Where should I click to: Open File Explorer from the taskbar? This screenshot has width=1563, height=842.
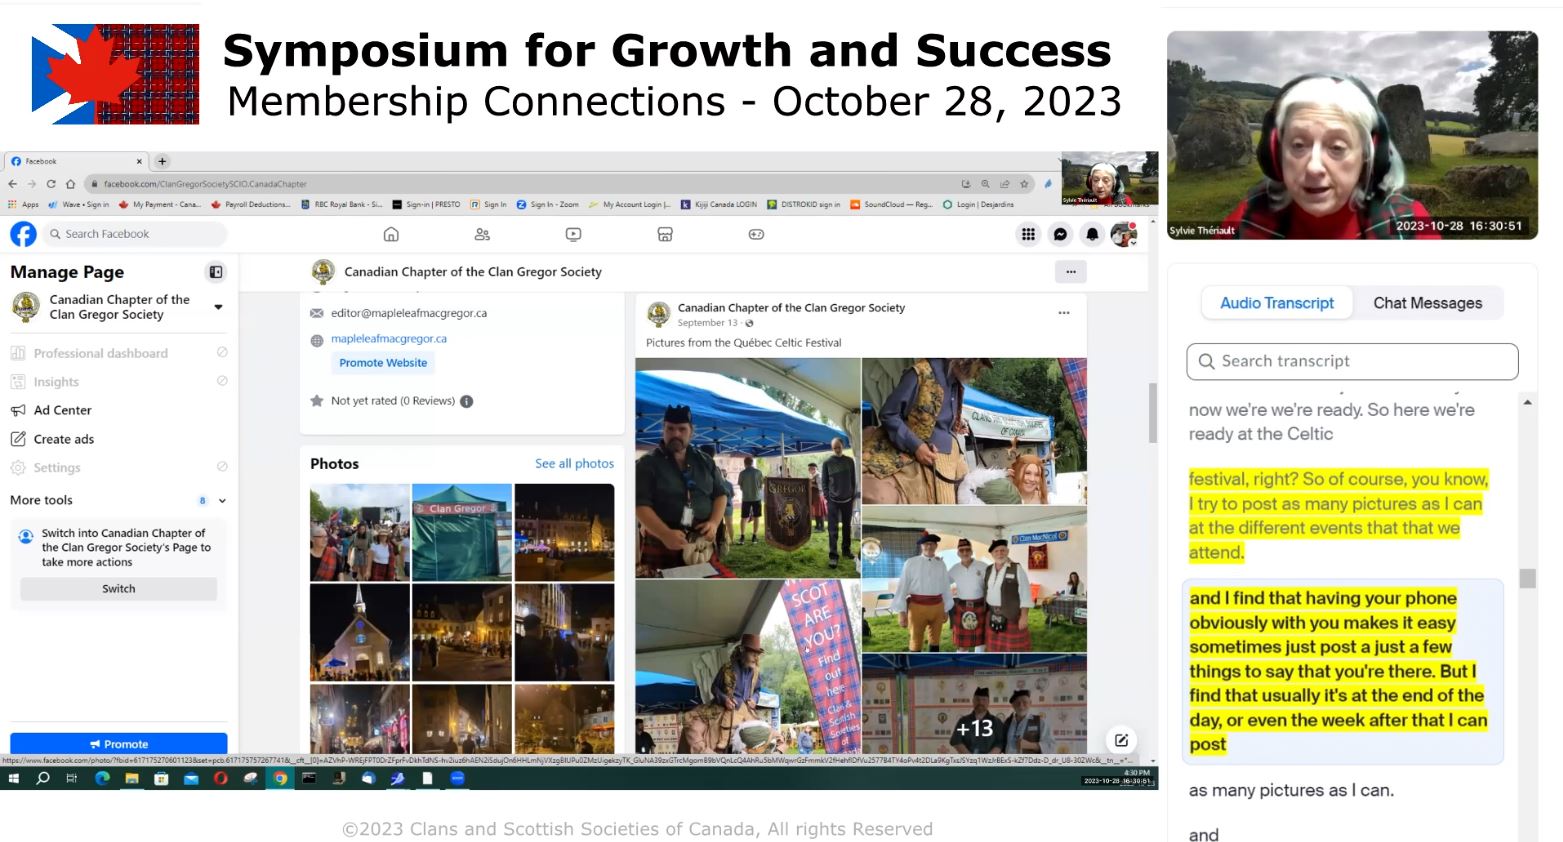coord(131,778)
